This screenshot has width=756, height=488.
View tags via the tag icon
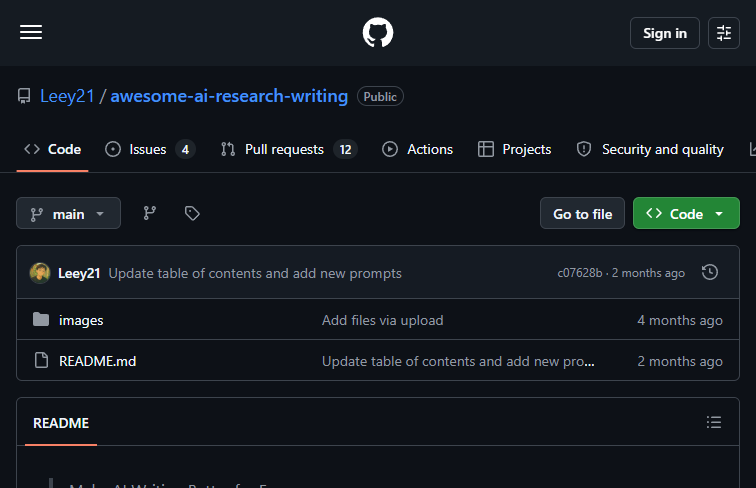[192, 213]
